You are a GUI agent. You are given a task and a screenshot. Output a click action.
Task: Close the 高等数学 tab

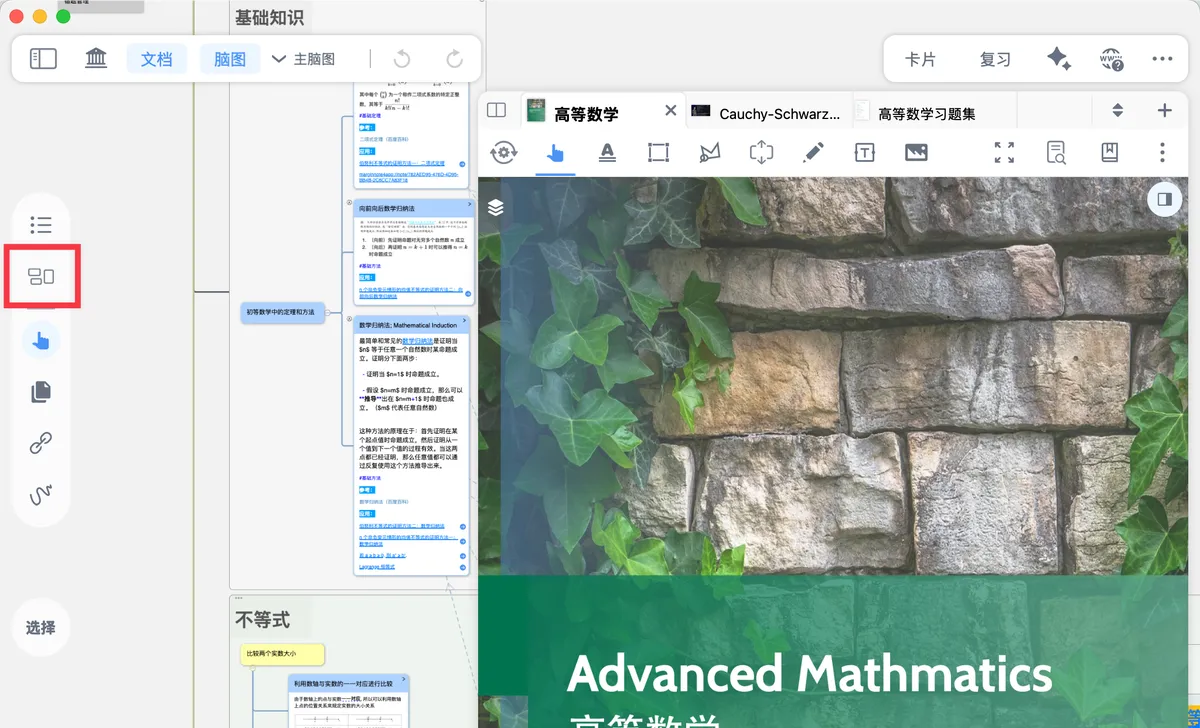(671, 111)
